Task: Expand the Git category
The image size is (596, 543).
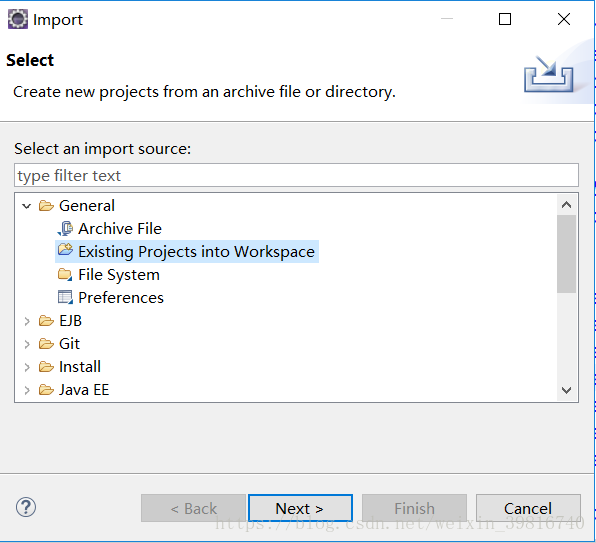Action: [x=27, y=344]
